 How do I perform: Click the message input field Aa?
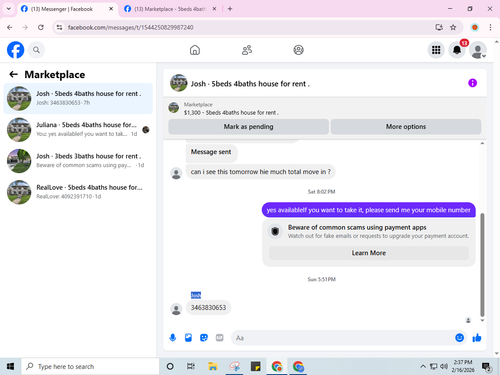tap(342, 338)
